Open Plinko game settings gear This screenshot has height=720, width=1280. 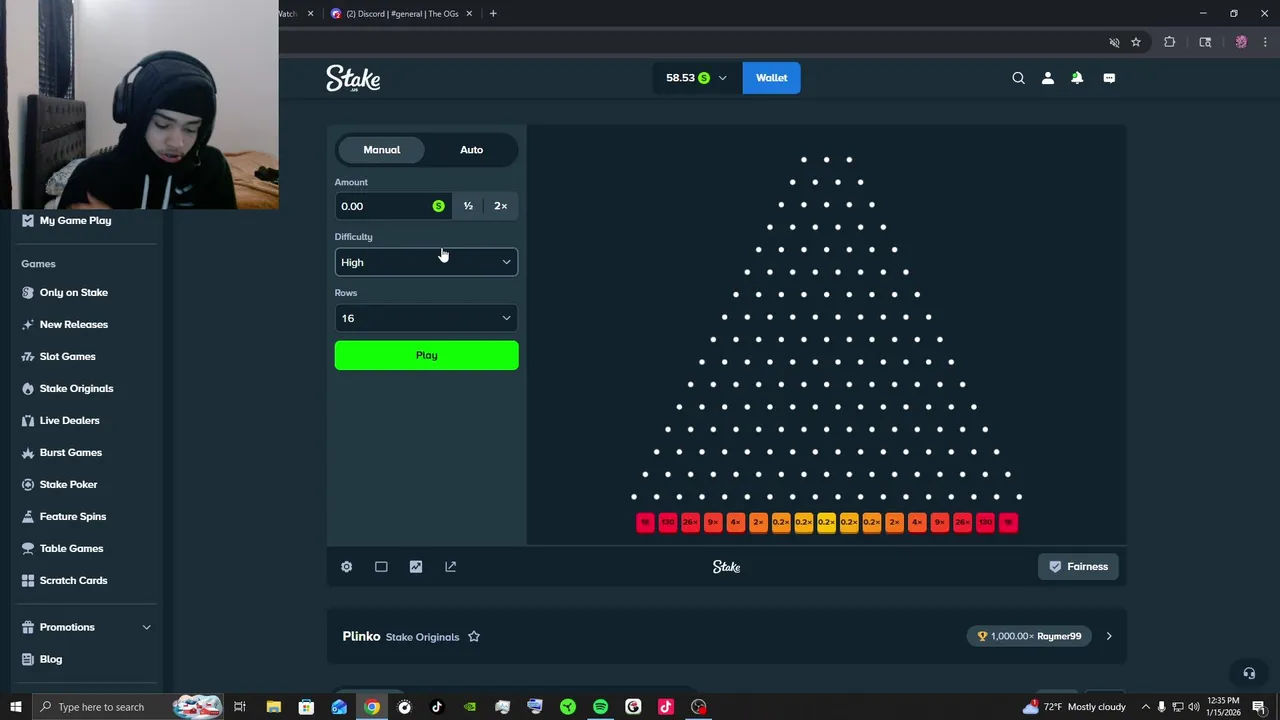point(346,567)
